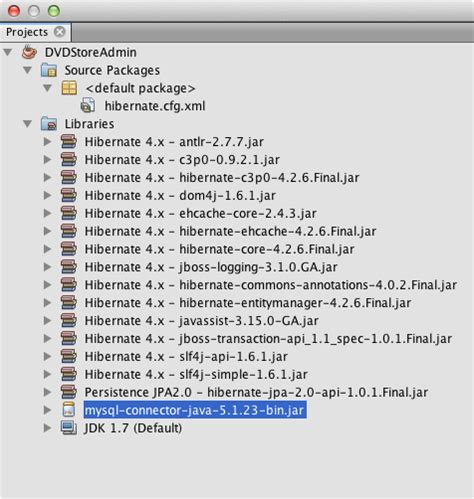The height and width of the screenshot is (499, 474).
Task: Collapse the DVDStoreAdmin project node
Action: (8, 52)
